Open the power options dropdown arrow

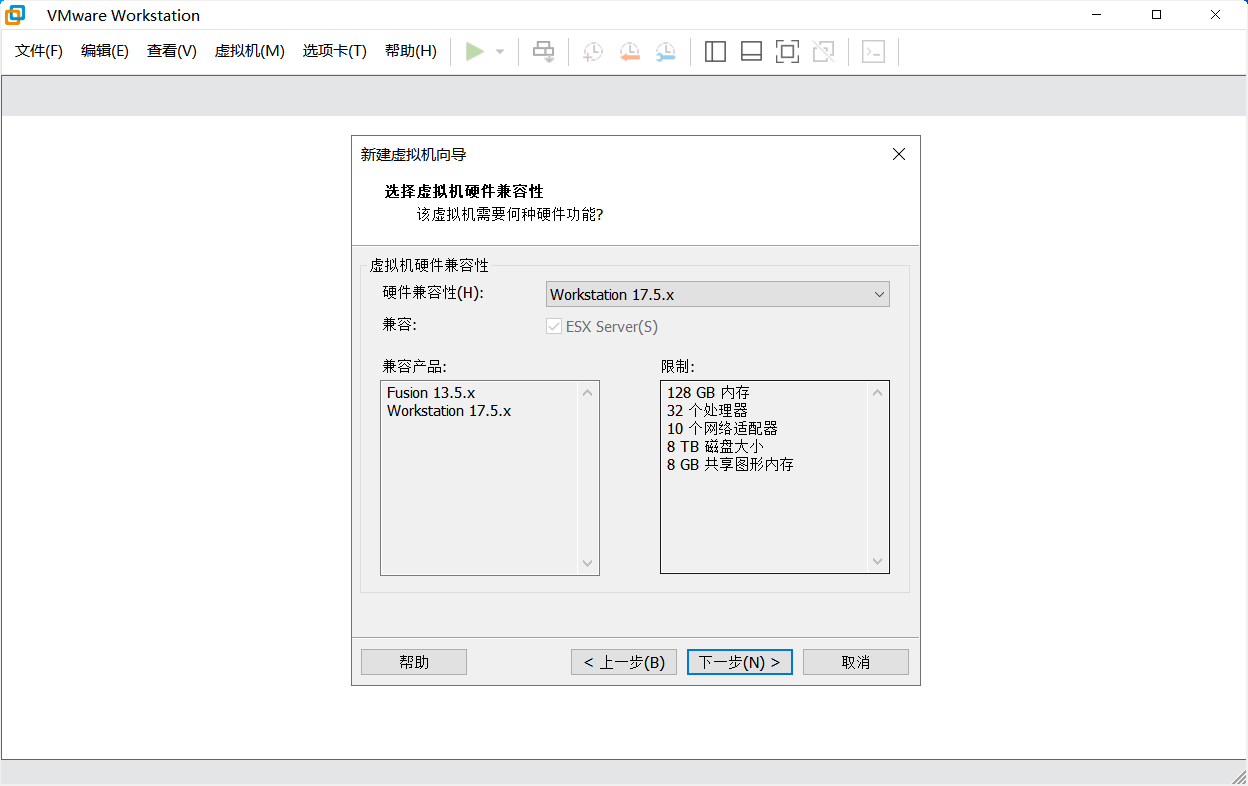[500, 52]
